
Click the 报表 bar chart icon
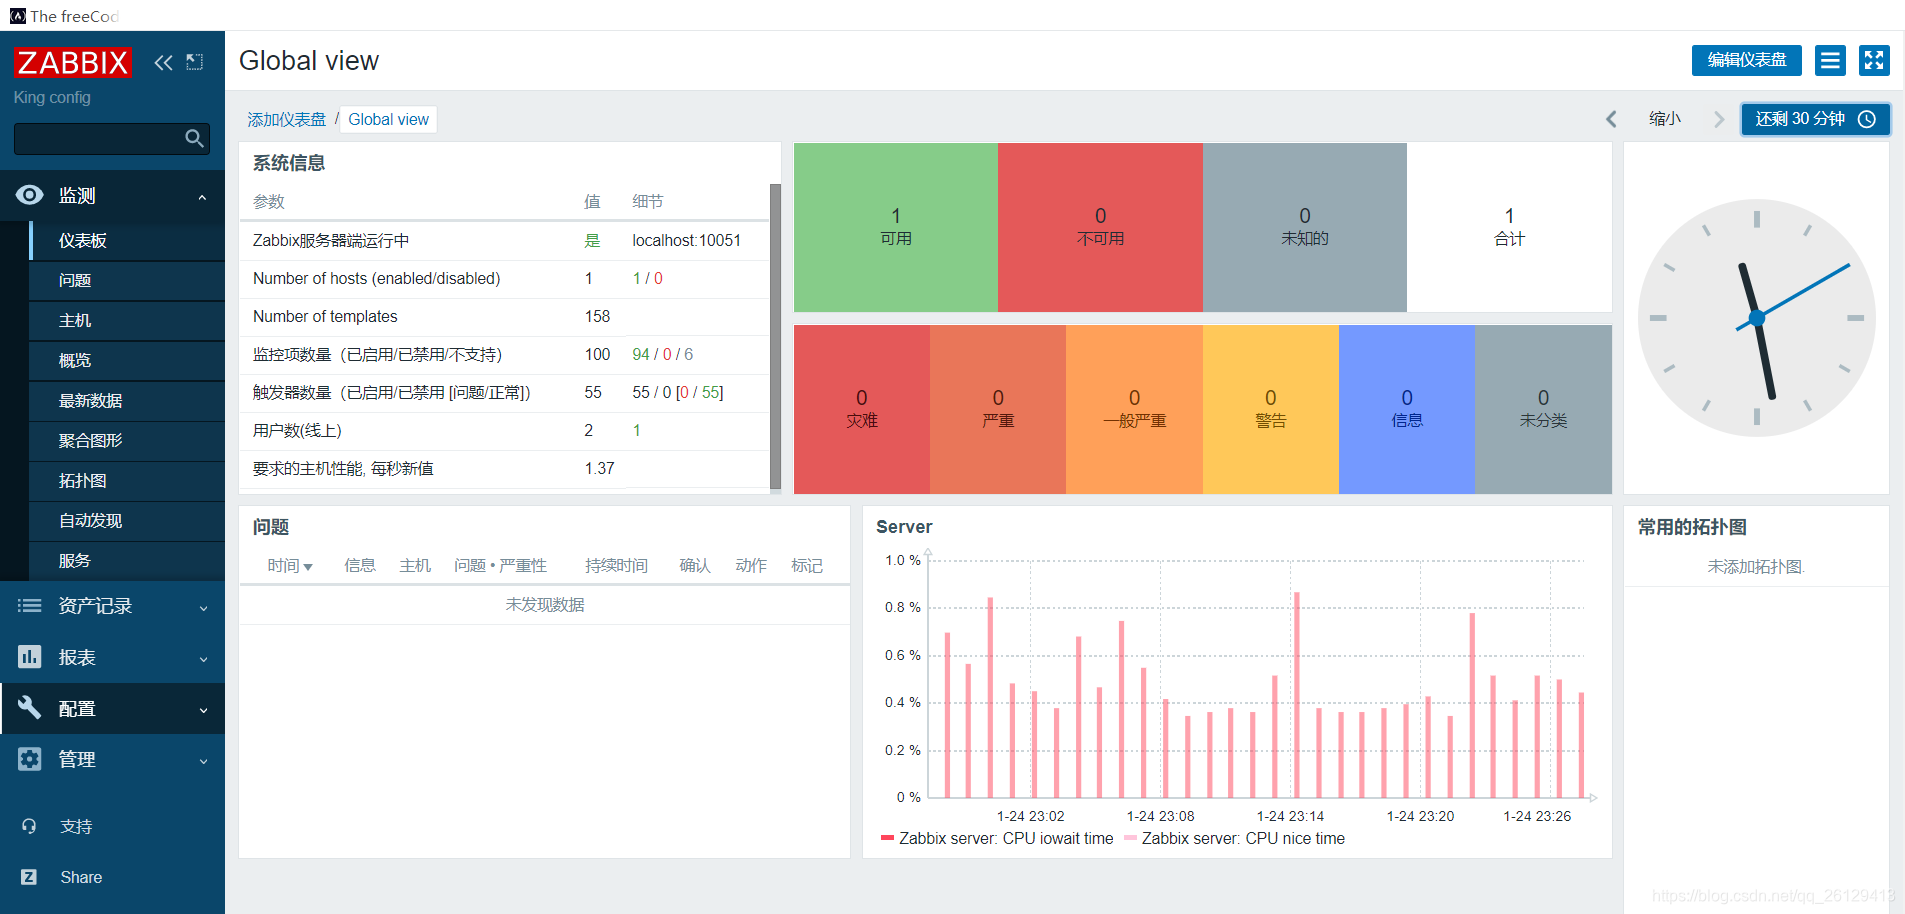[30, 656]
